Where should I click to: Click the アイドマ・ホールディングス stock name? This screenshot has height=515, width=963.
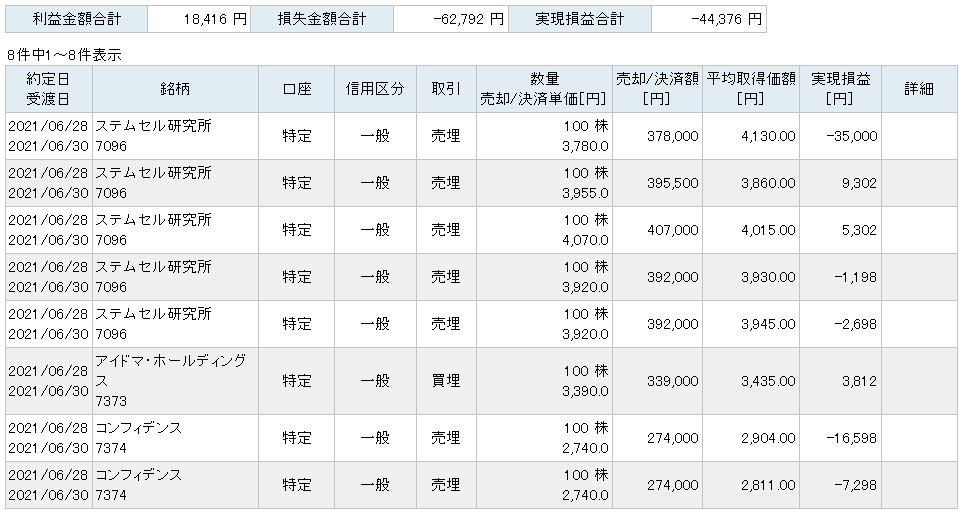[x=171, y=371]
